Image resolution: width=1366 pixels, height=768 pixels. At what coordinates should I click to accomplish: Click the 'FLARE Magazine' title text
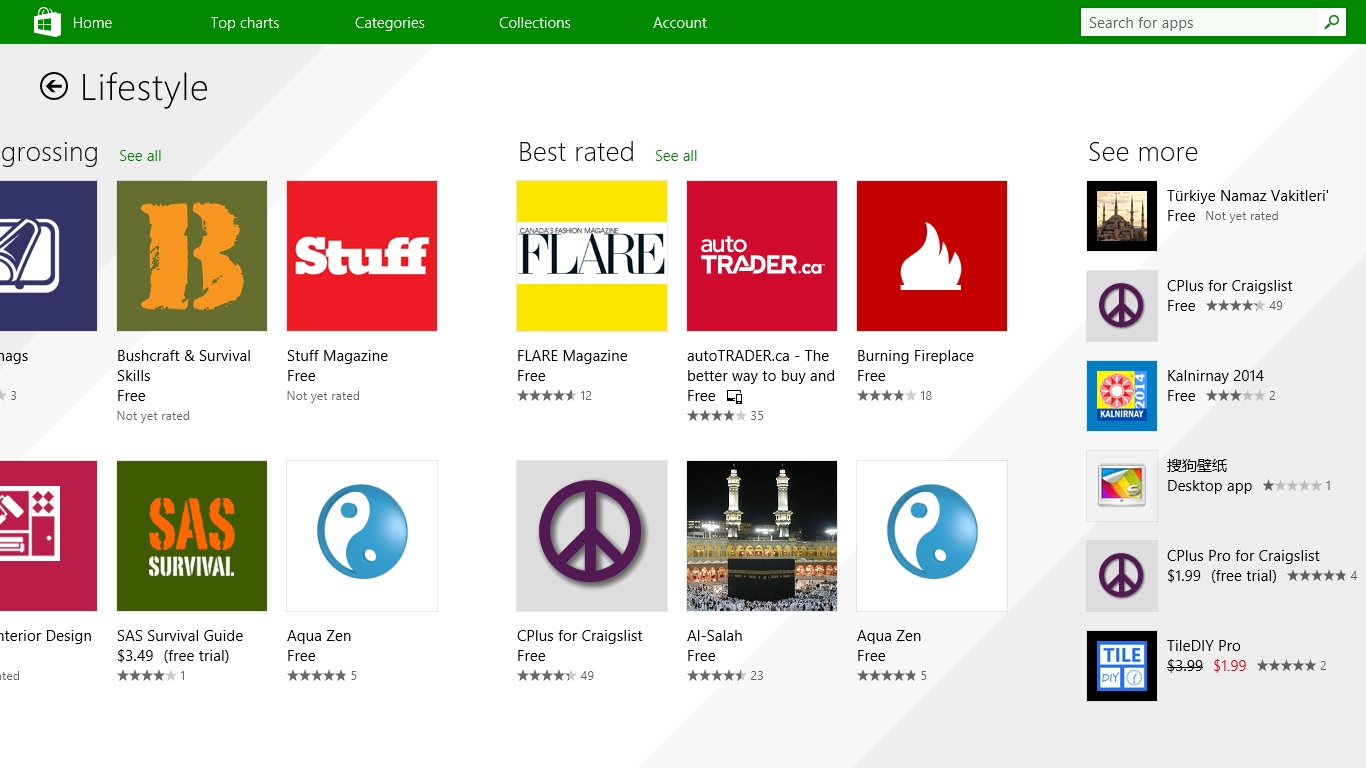(x=572, y=356)
